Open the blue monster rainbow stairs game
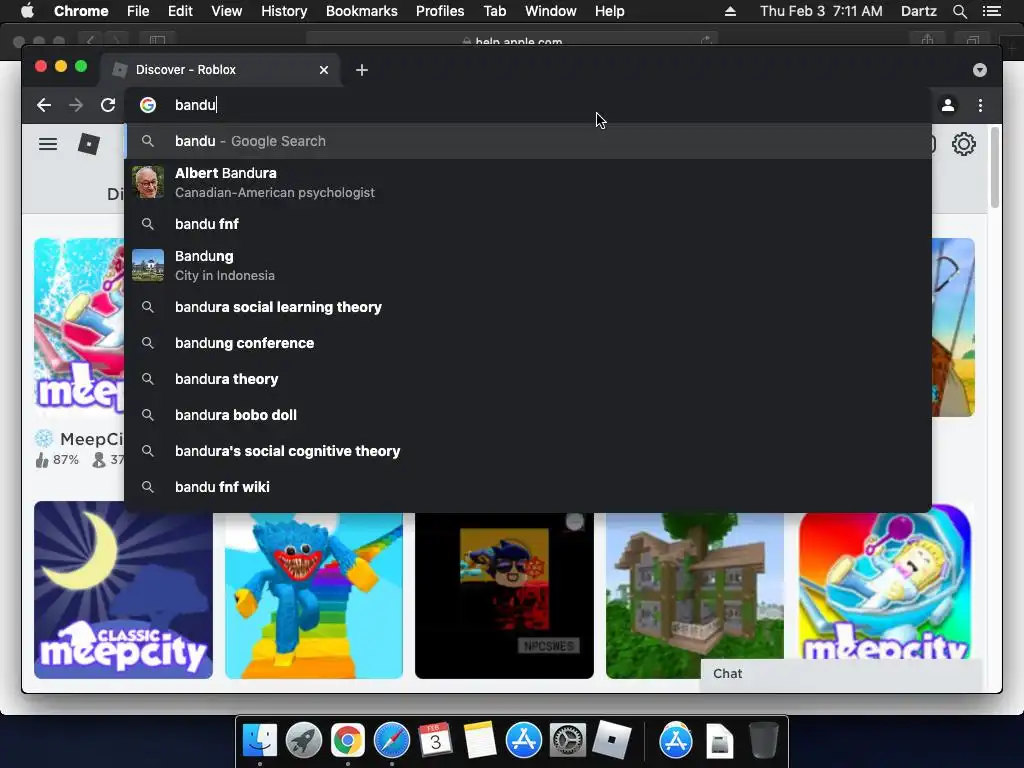 [x=314, y=596]
